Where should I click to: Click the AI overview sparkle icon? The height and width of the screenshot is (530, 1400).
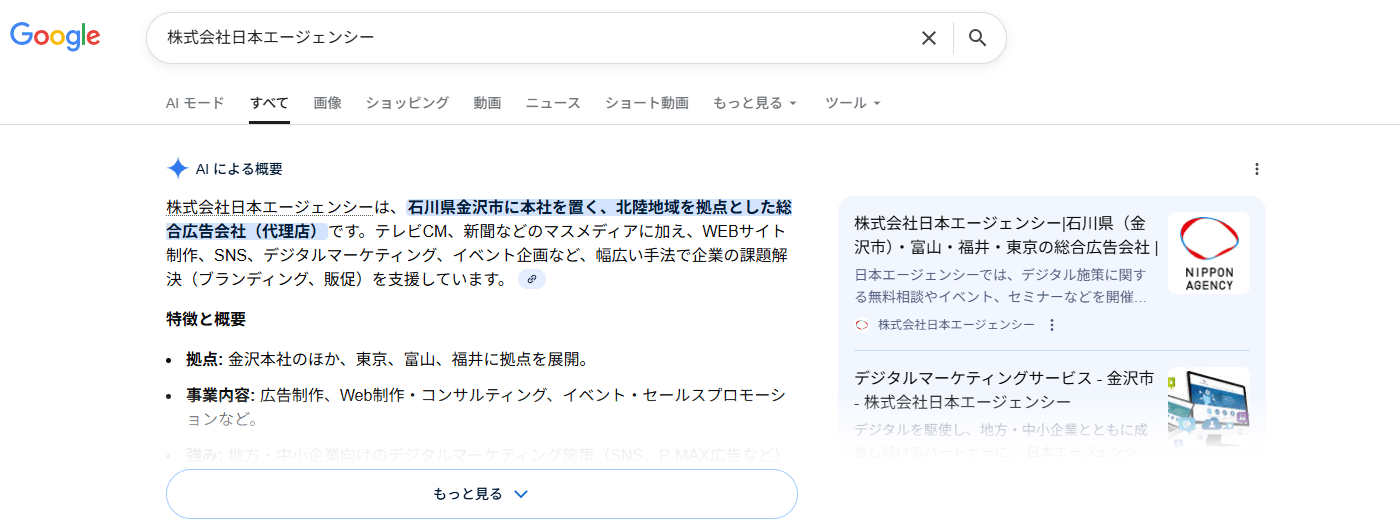177,168
